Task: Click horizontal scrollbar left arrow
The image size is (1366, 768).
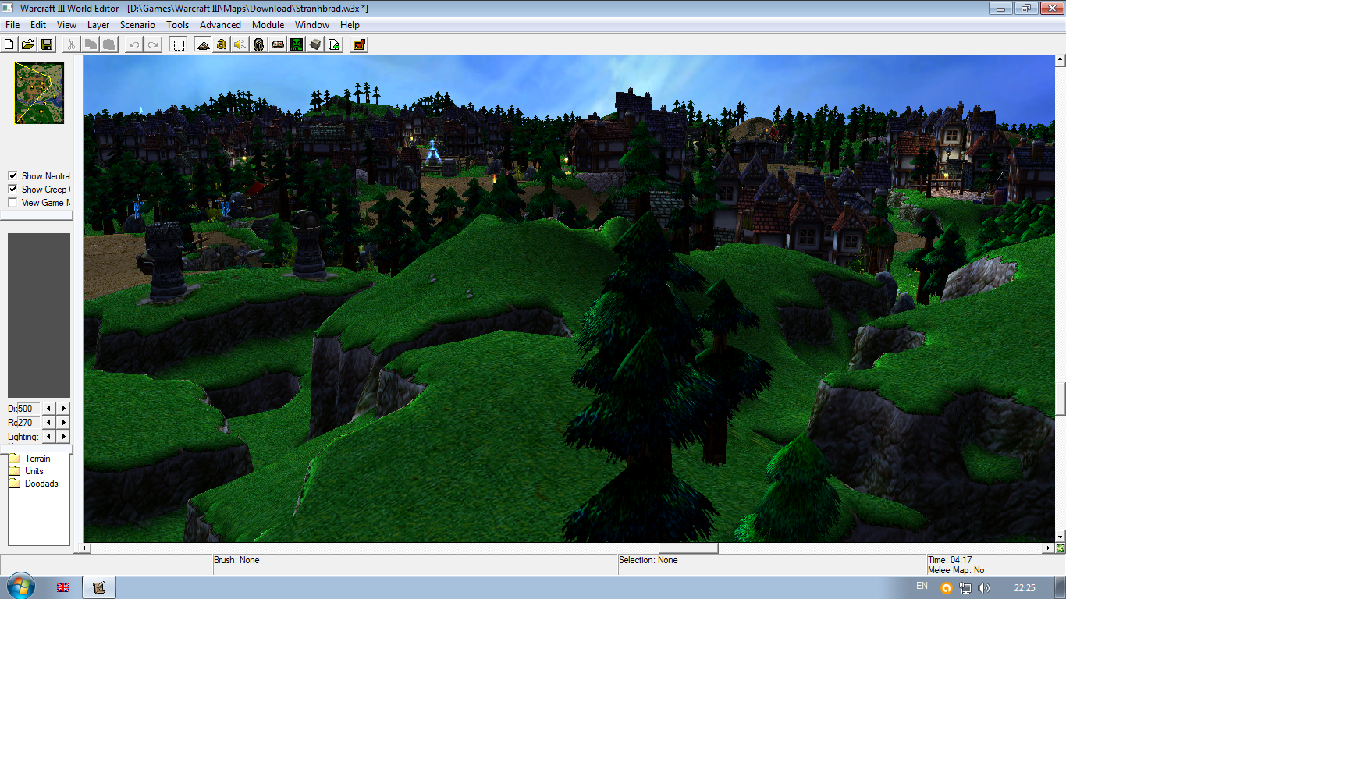Action: (86, 548)
